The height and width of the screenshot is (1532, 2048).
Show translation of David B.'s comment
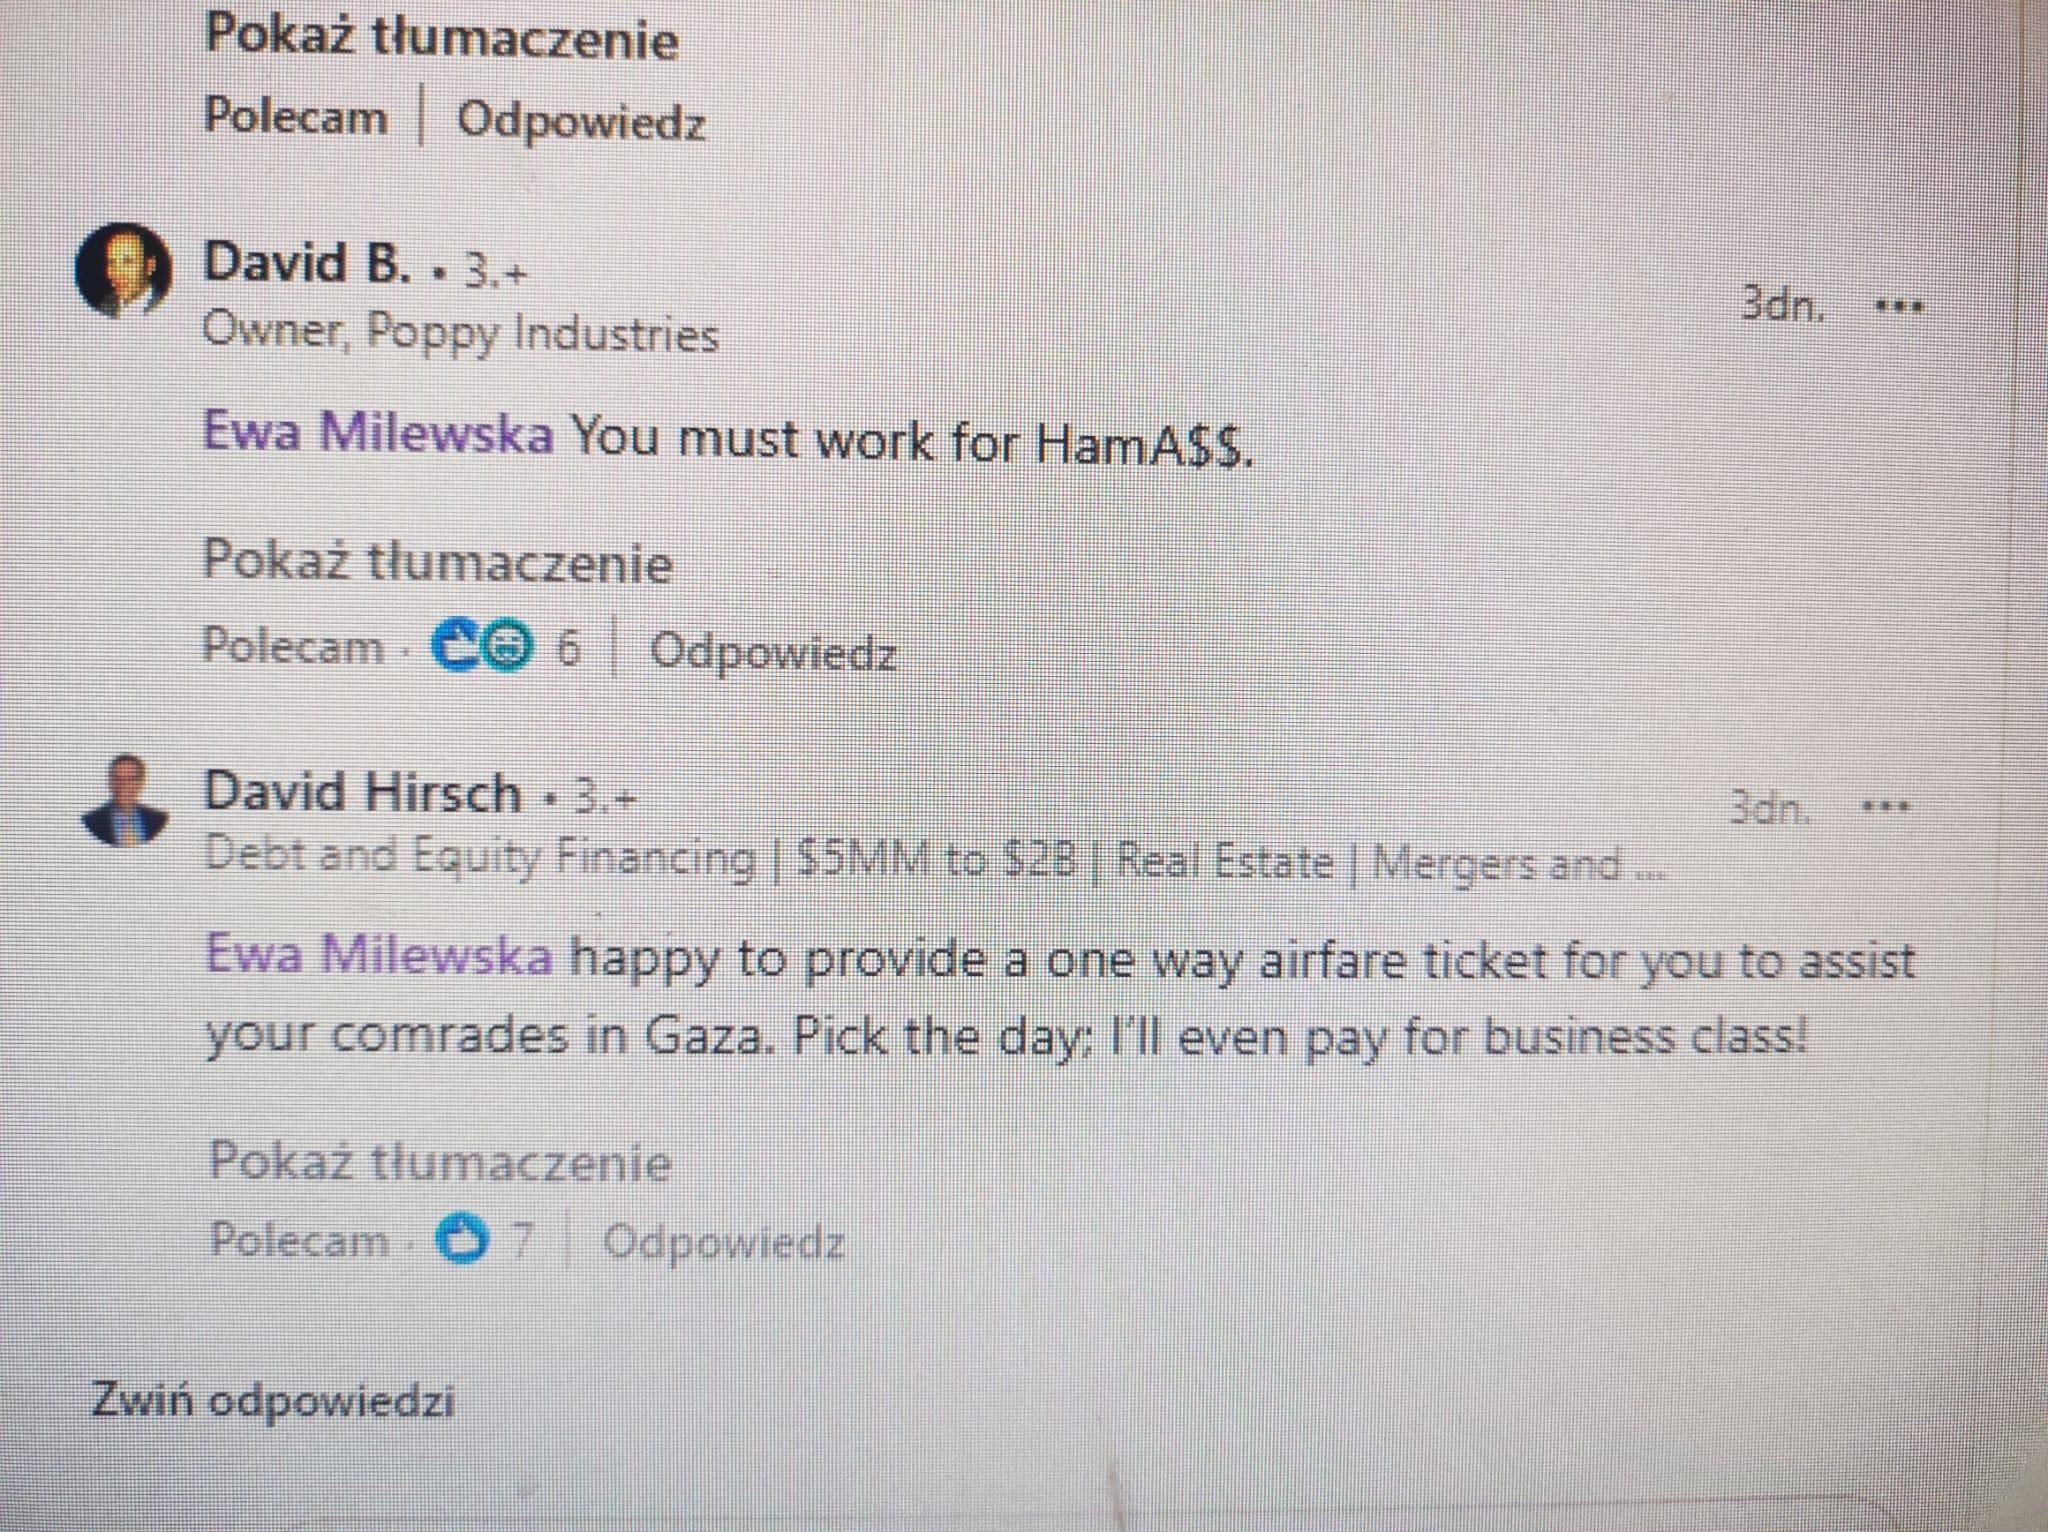pyautogui.click(x=438, y=562)
